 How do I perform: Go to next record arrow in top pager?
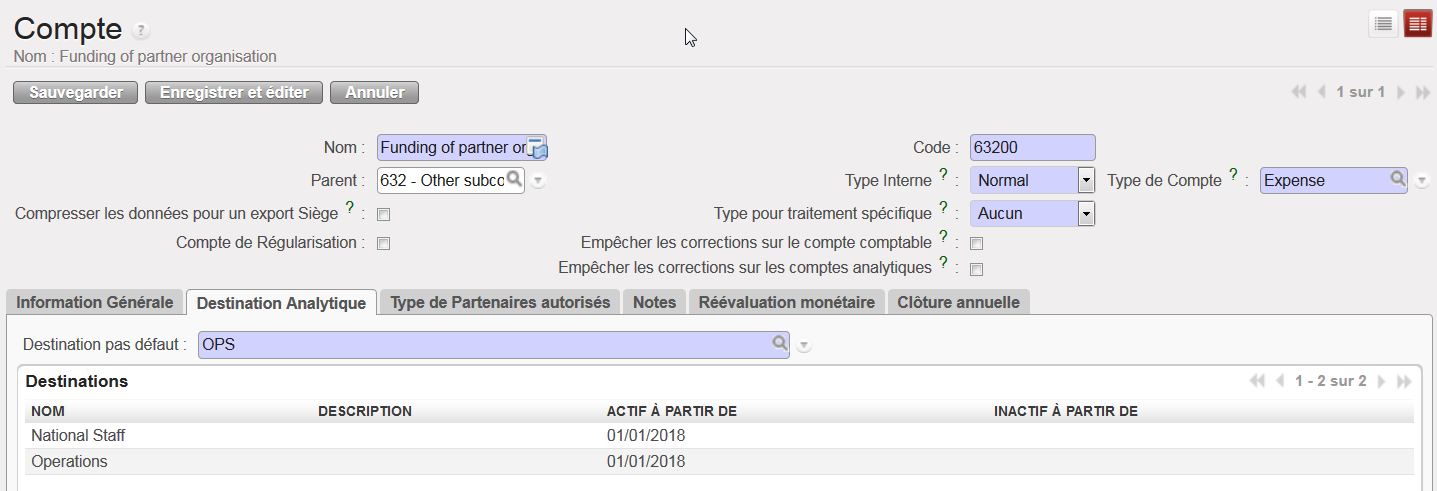tap(1401, 92)
